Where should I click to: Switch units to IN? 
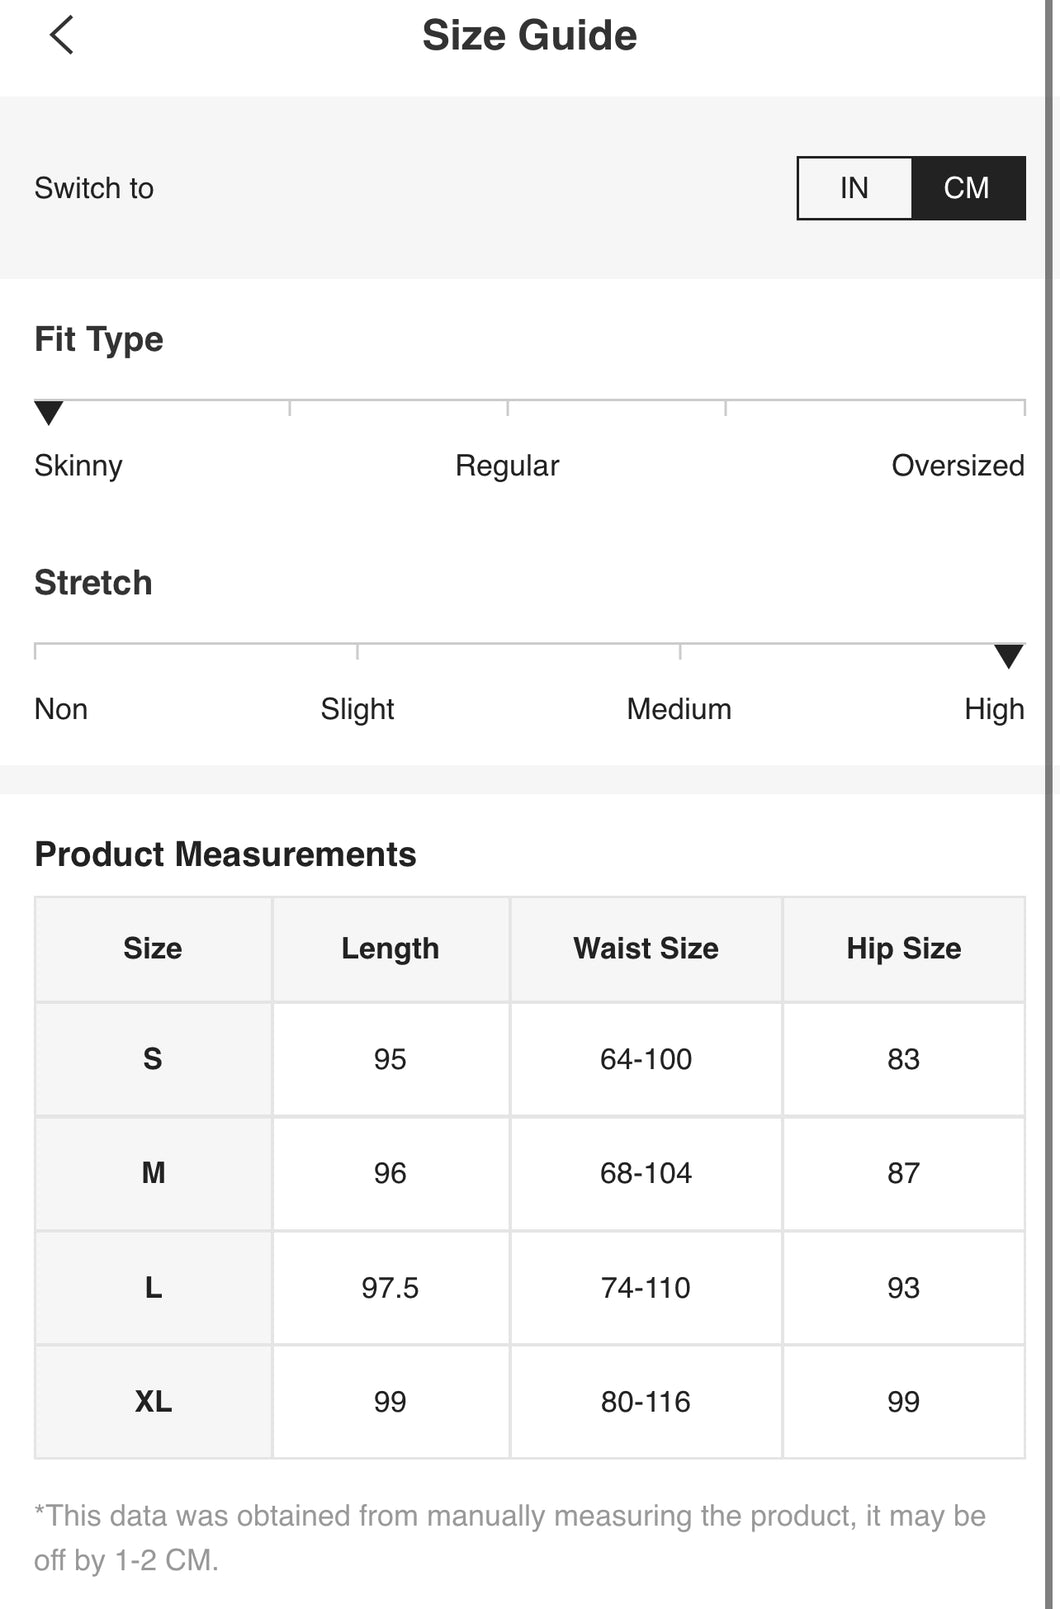pyautogui.click(x=854, y=188)
